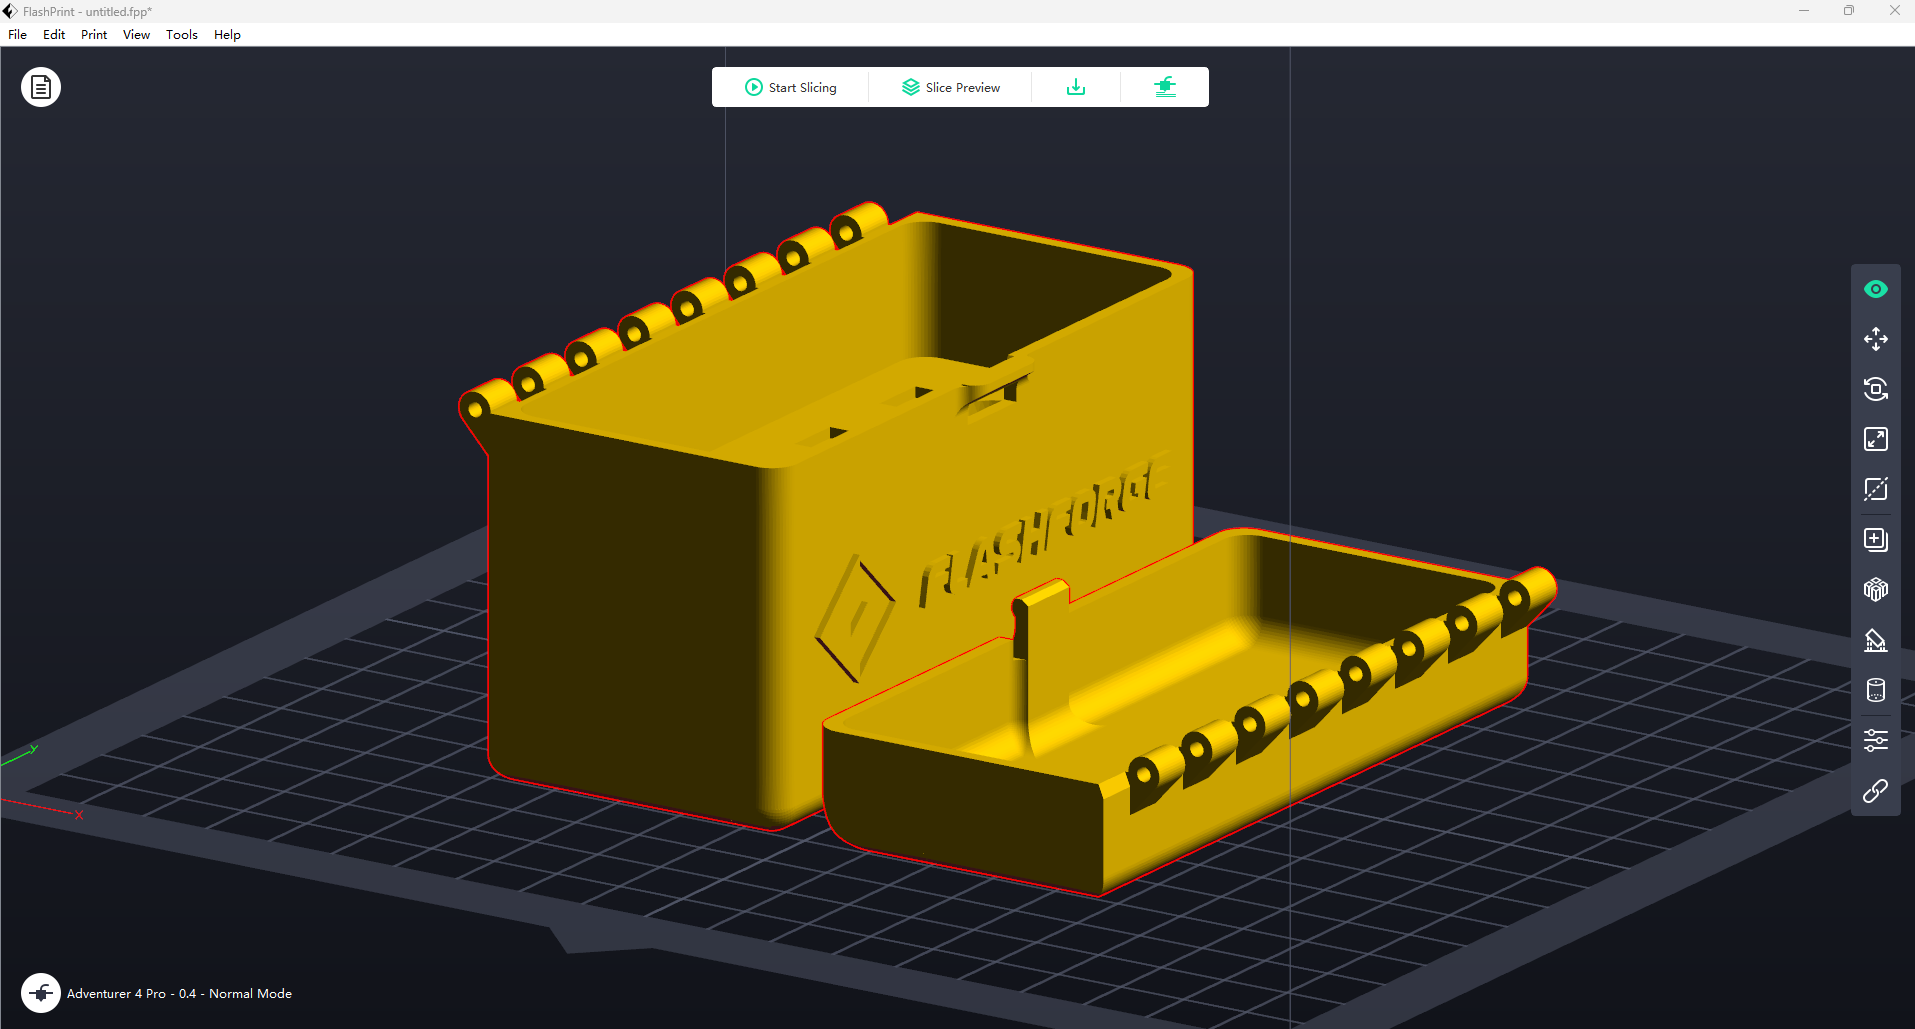Open the Supports tool

click(1875, 640)
